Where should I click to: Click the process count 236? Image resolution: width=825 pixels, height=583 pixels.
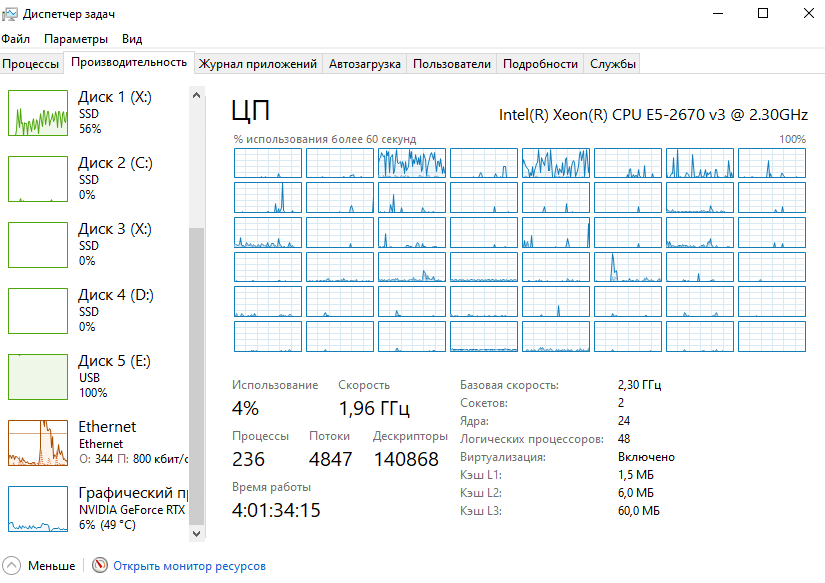[248, 459]
